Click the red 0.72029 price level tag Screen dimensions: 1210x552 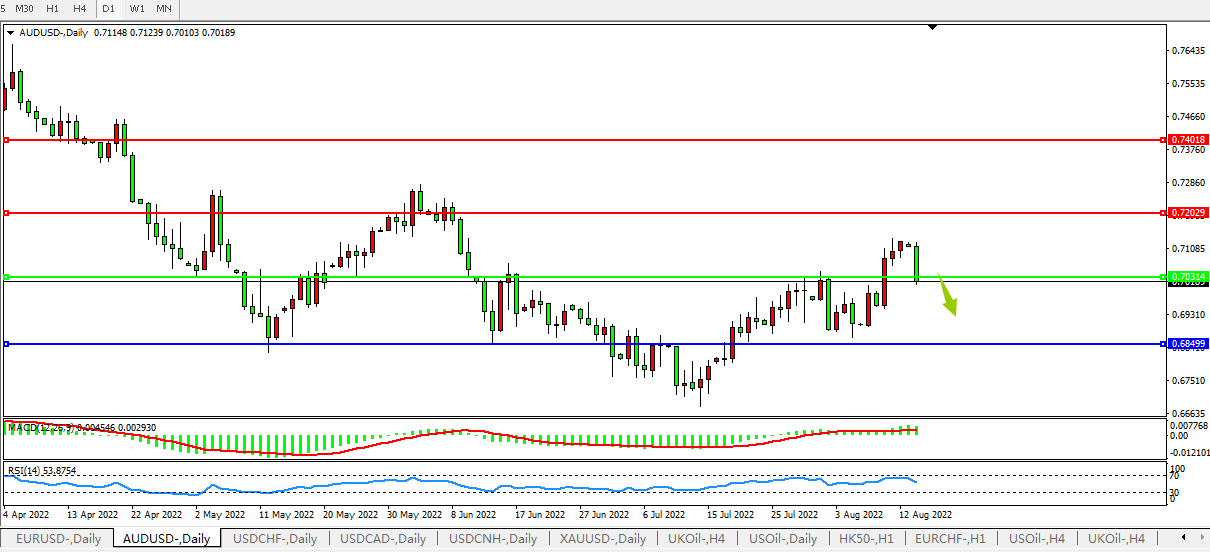pyautogui.click(x=1187, y=213)
